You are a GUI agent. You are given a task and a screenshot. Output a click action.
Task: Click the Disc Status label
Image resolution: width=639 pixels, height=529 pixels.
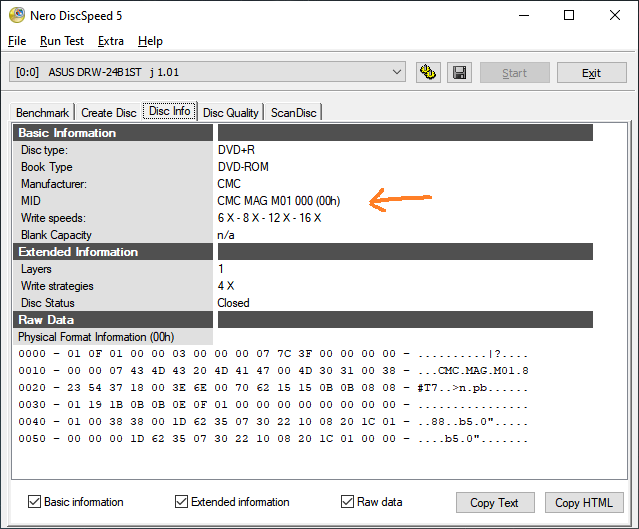(48, 303)
